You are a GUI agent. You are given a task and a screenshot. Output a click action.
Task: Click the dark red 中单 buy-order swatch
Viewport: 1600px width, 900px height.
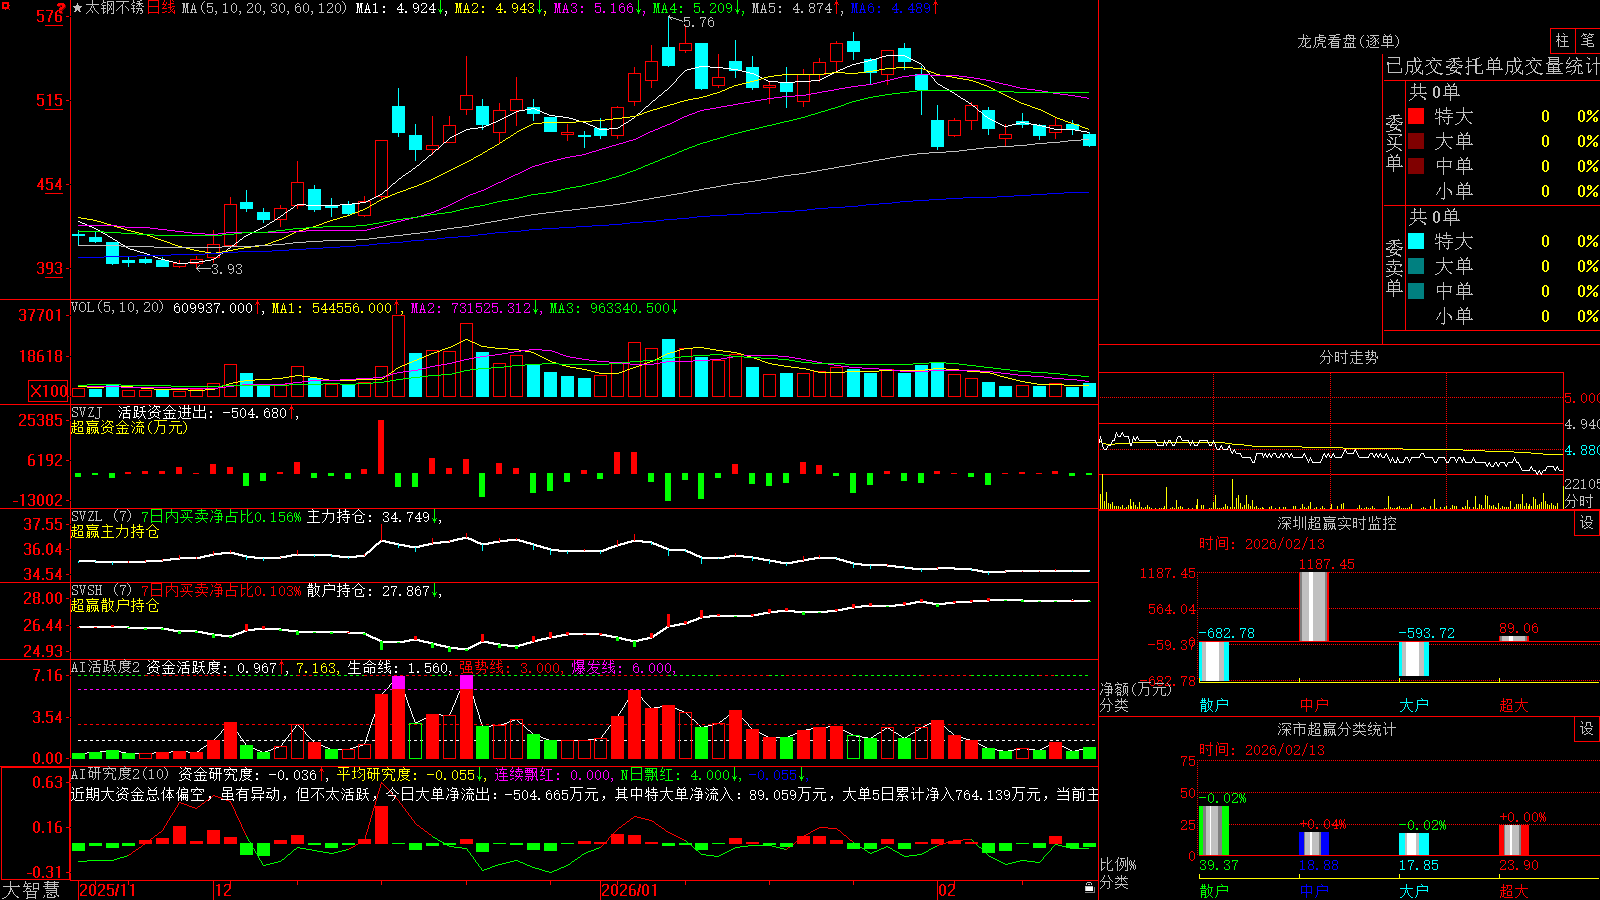tap(1416, 166)
